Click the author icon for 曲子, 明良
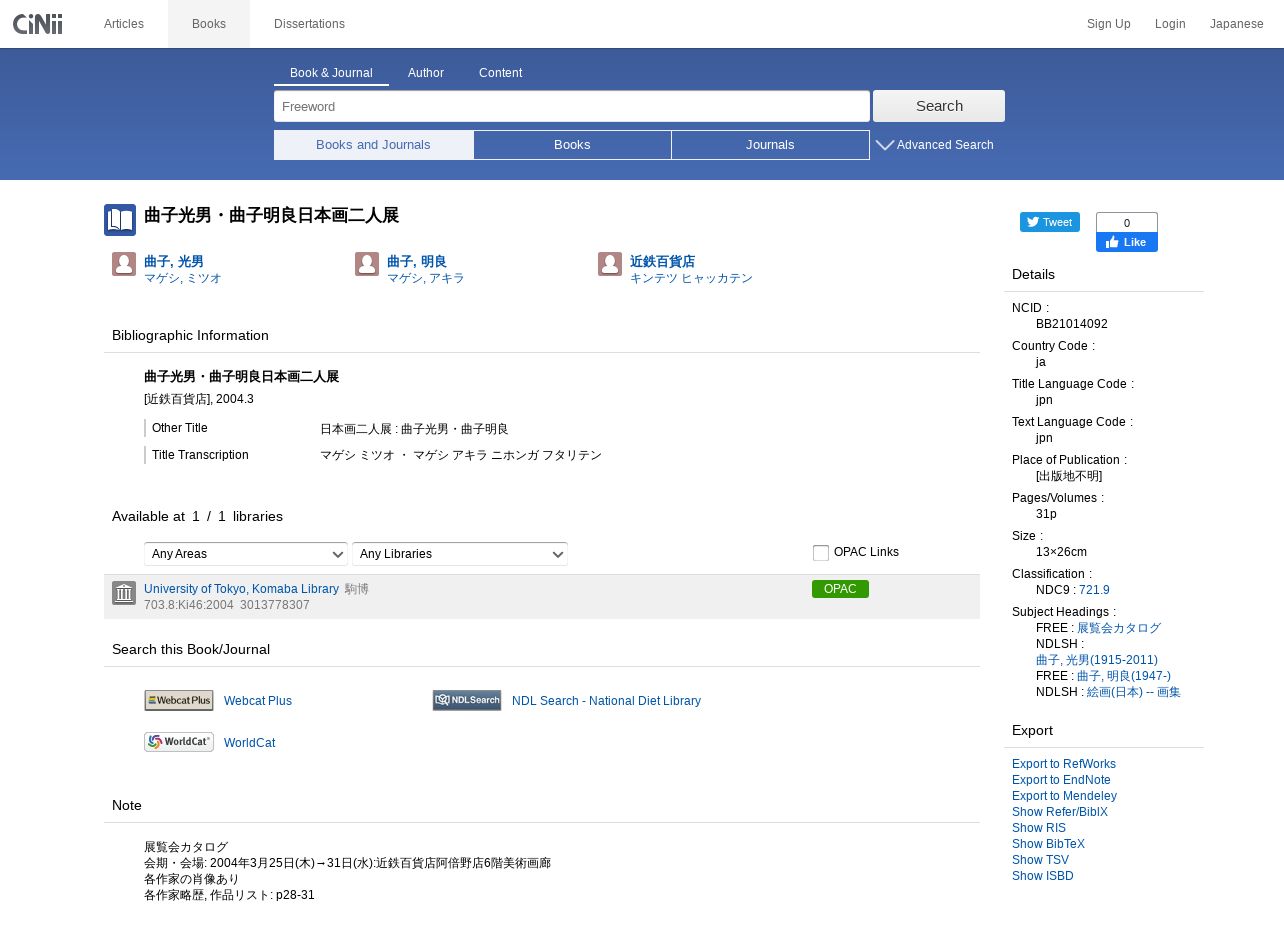The height and width of the screenshot is (943, 1284). pos(367,264)
